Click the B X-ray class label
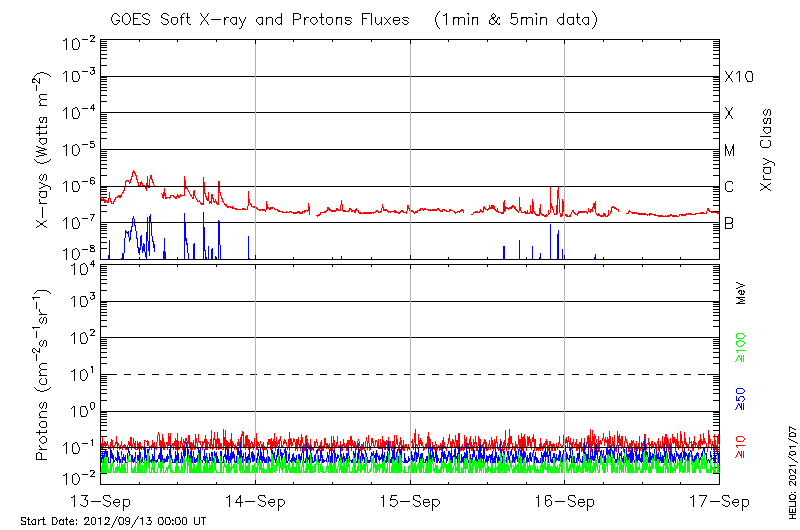 click(729, 223)
